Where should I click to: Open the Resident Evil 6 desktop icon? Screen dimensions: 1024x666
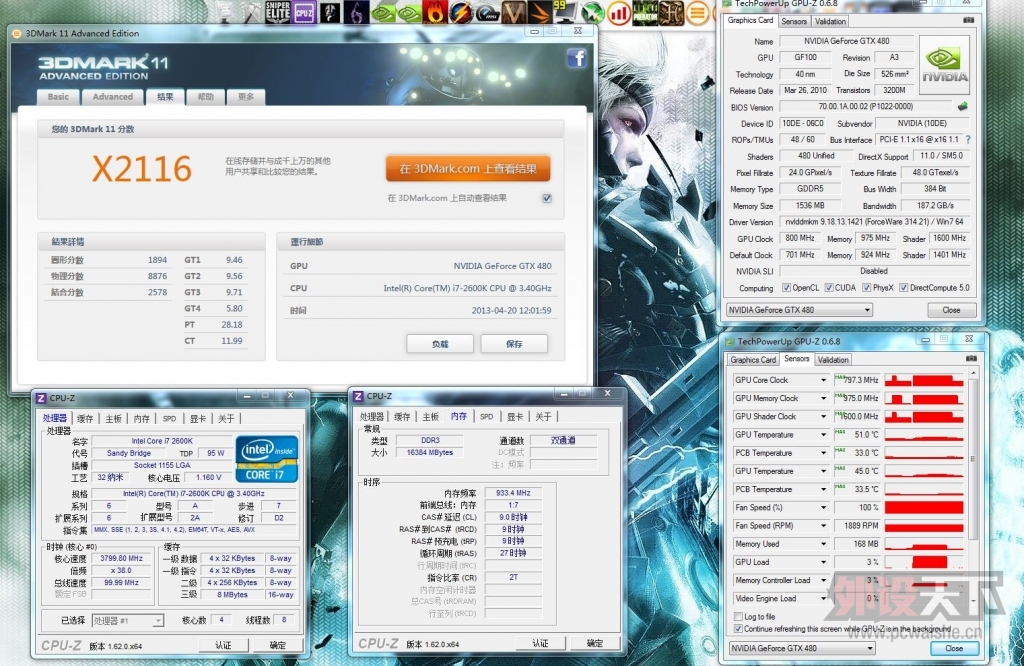(x=356, y=12)
